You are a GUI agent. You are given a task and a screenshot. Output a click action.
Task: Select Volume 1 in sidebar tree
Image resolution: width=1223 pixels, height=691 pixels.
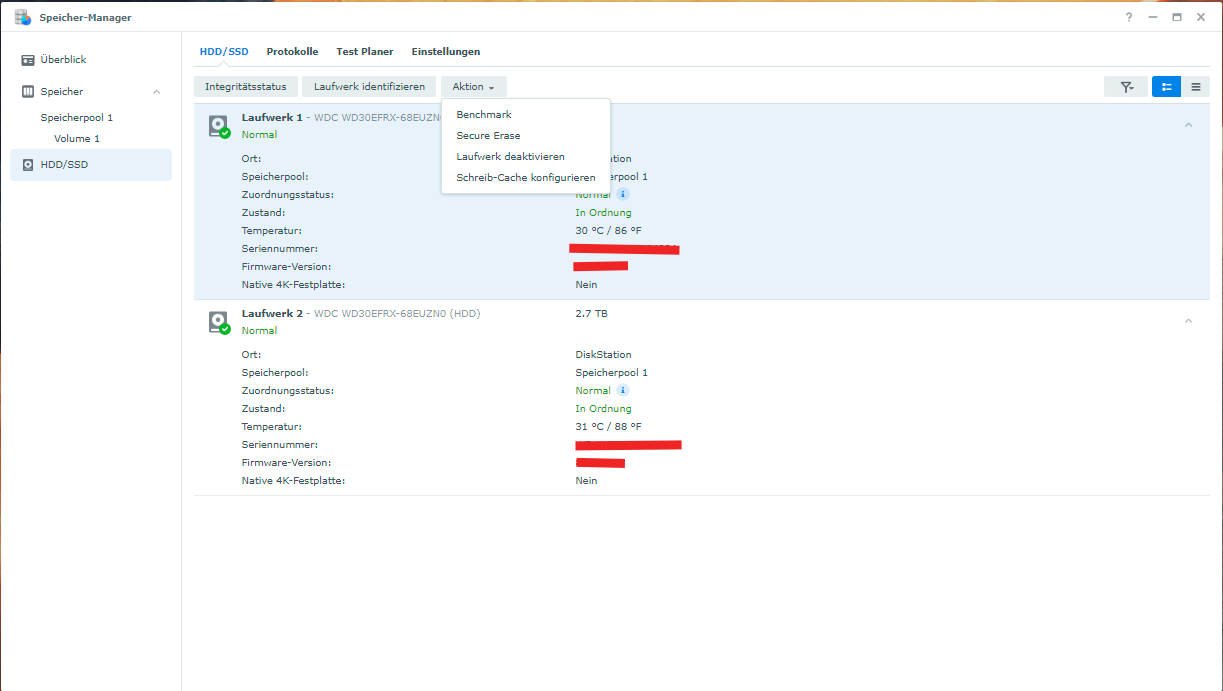click(x=77, y=139)
